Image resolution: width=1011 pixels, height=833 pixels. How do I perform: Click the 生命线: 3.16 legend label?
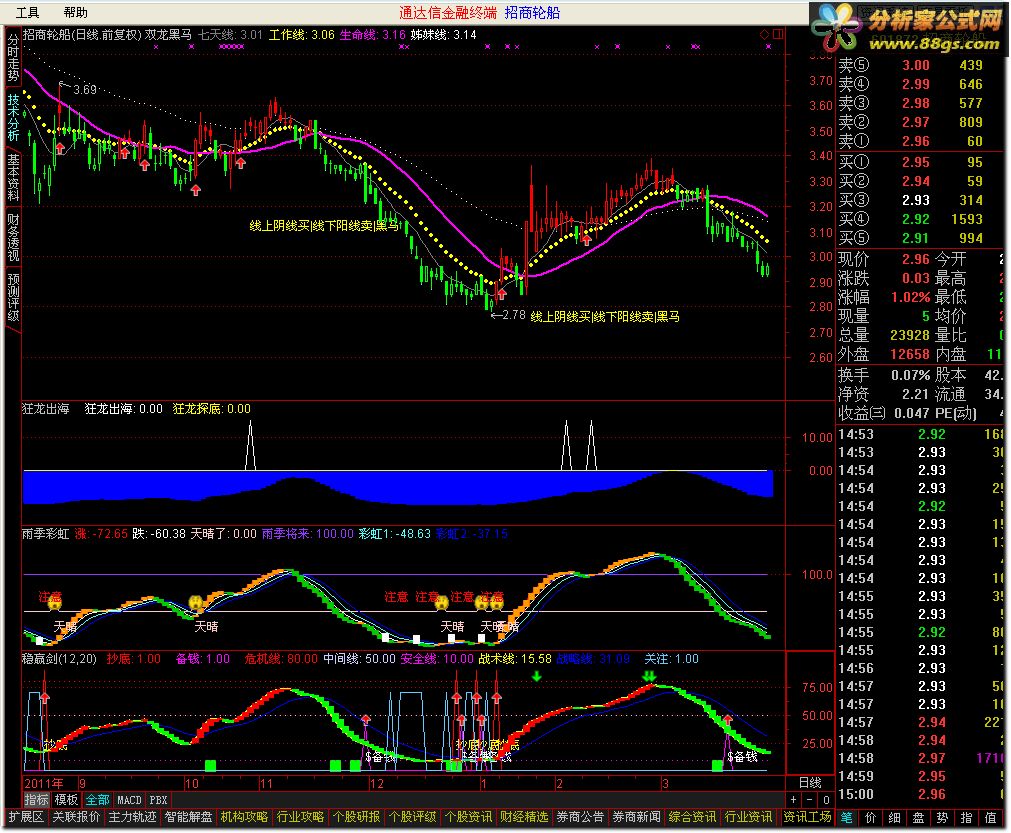pos(373,35)
